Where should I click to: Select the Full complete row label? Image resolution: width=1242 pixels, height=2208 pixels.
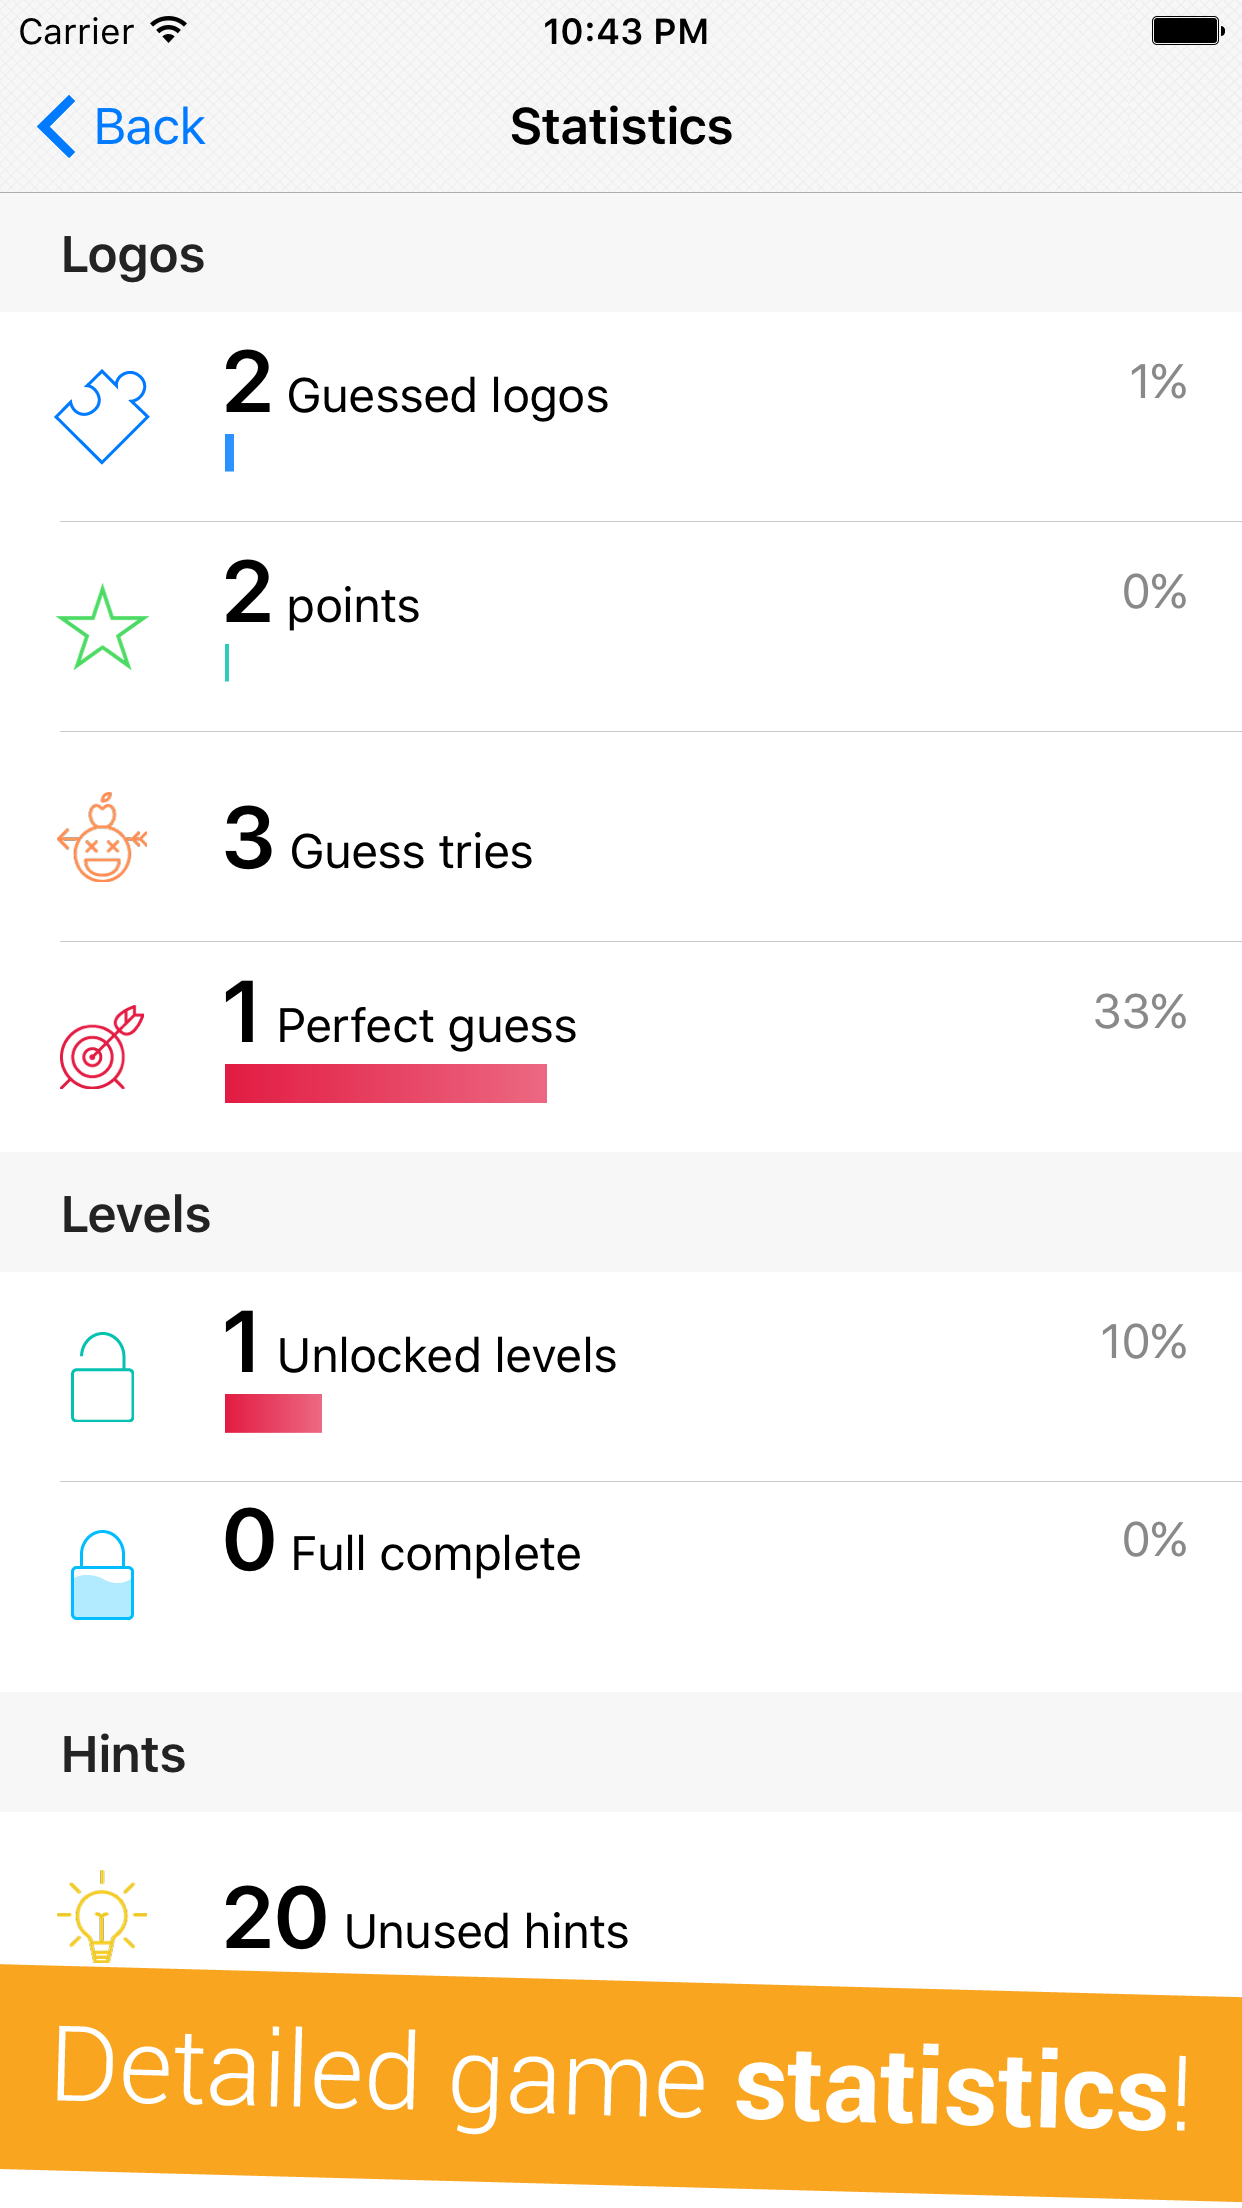point(435,1554)
